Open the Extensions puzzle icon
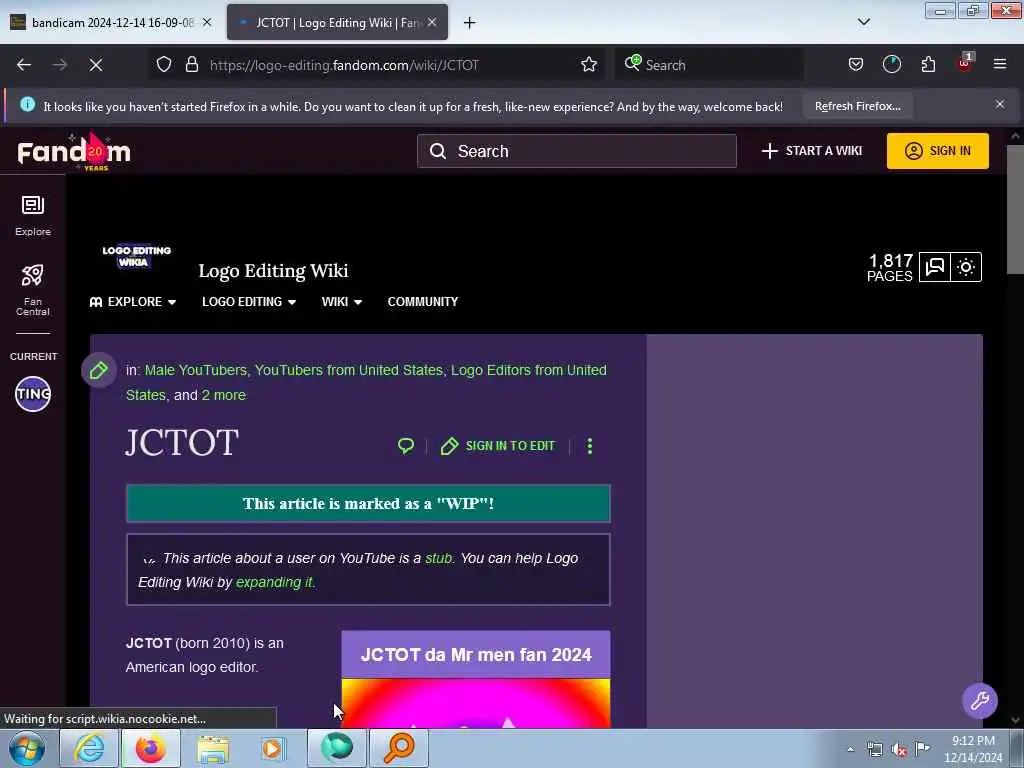Viewport: 1024px width, 768px height. pos(928,65)
